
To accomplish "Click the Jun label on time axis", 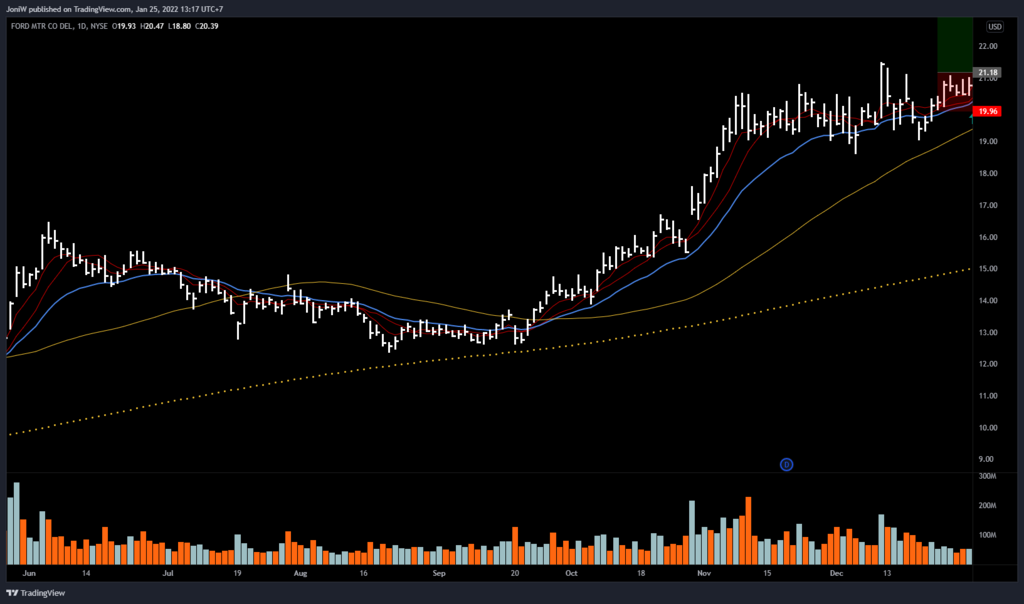I will pos(28,575).
